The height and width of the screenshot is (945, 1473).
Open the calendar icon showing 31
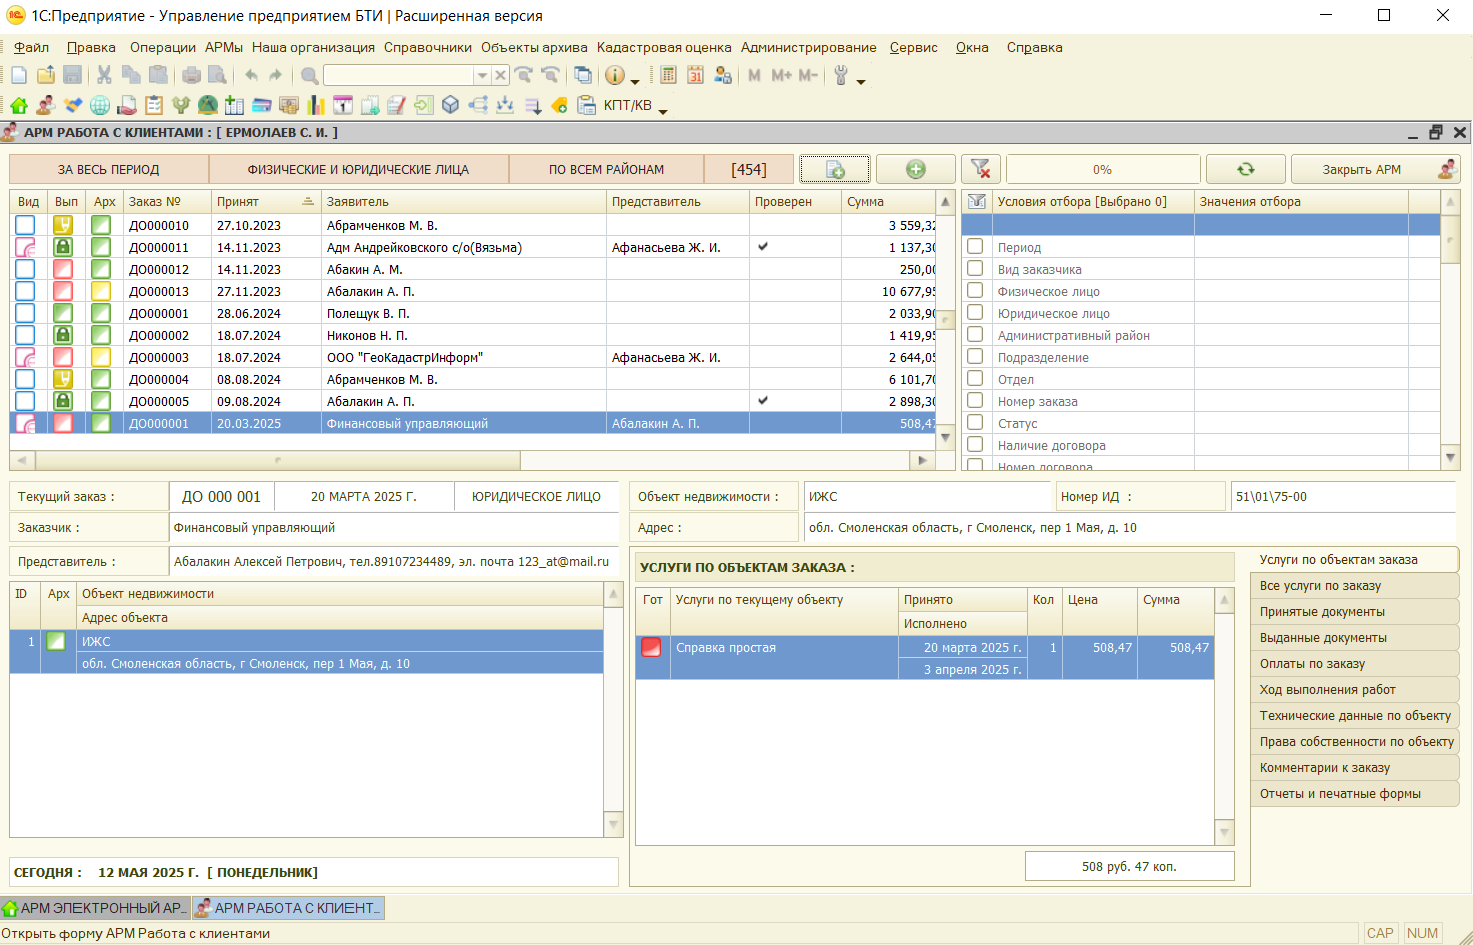(695, 75)
